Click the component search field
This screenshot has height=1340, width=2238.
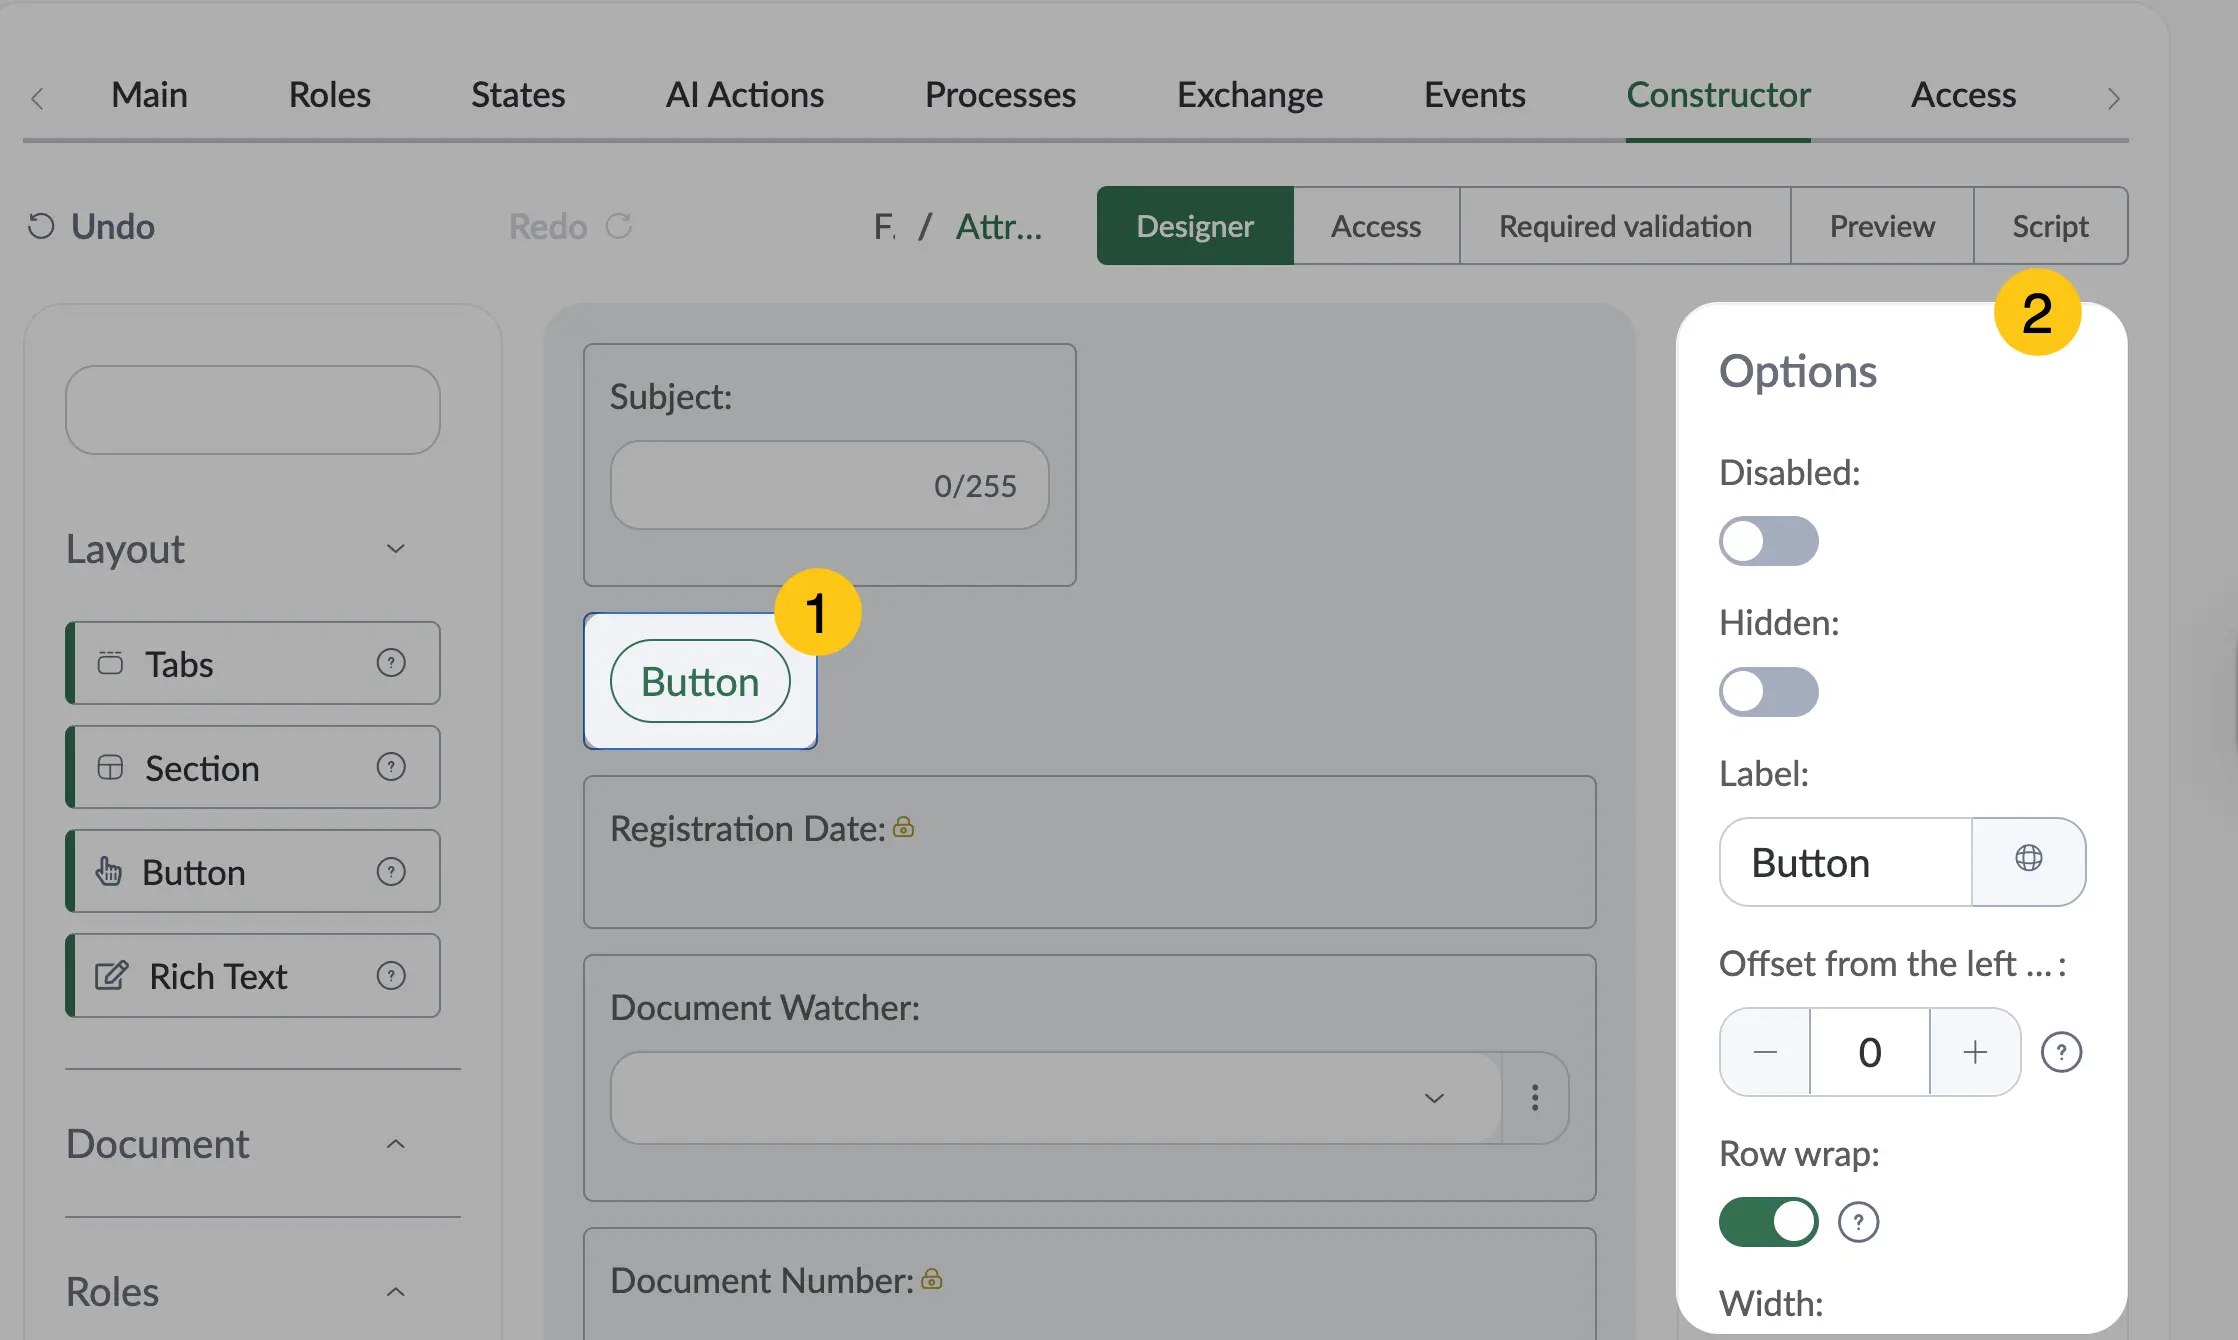click(x=253, y=410)
